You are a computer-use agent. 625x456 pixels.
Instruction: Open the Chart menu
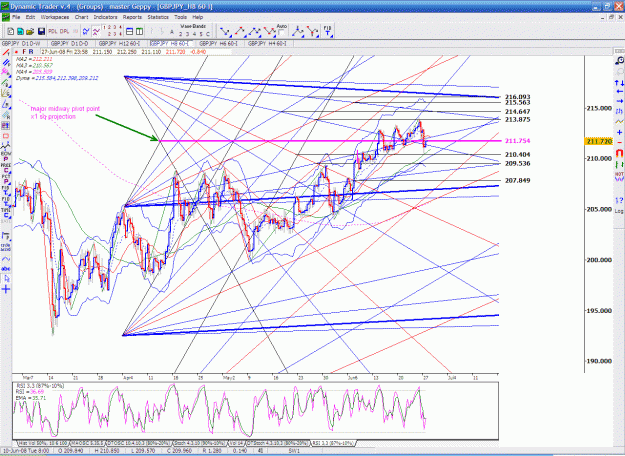point(81,17)
